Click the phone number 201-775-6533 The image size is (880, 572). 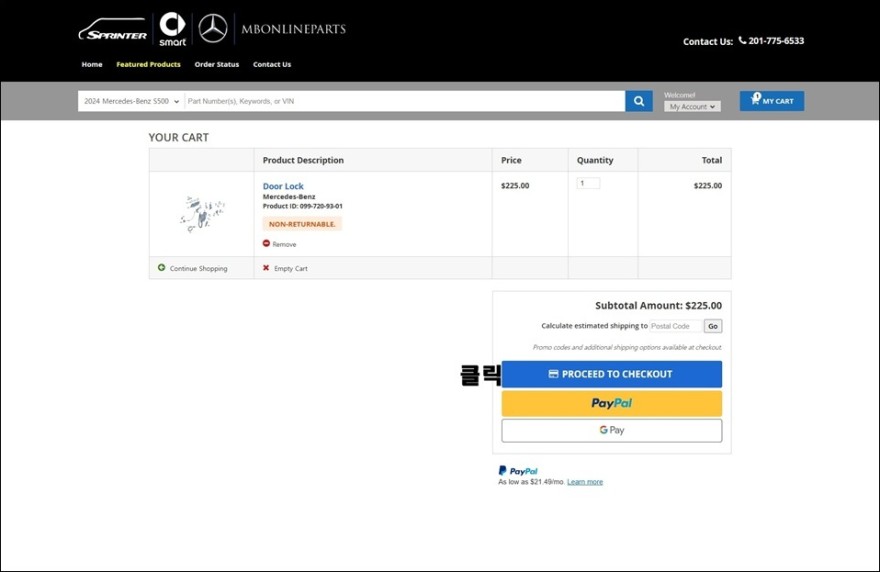click(776, 40)
